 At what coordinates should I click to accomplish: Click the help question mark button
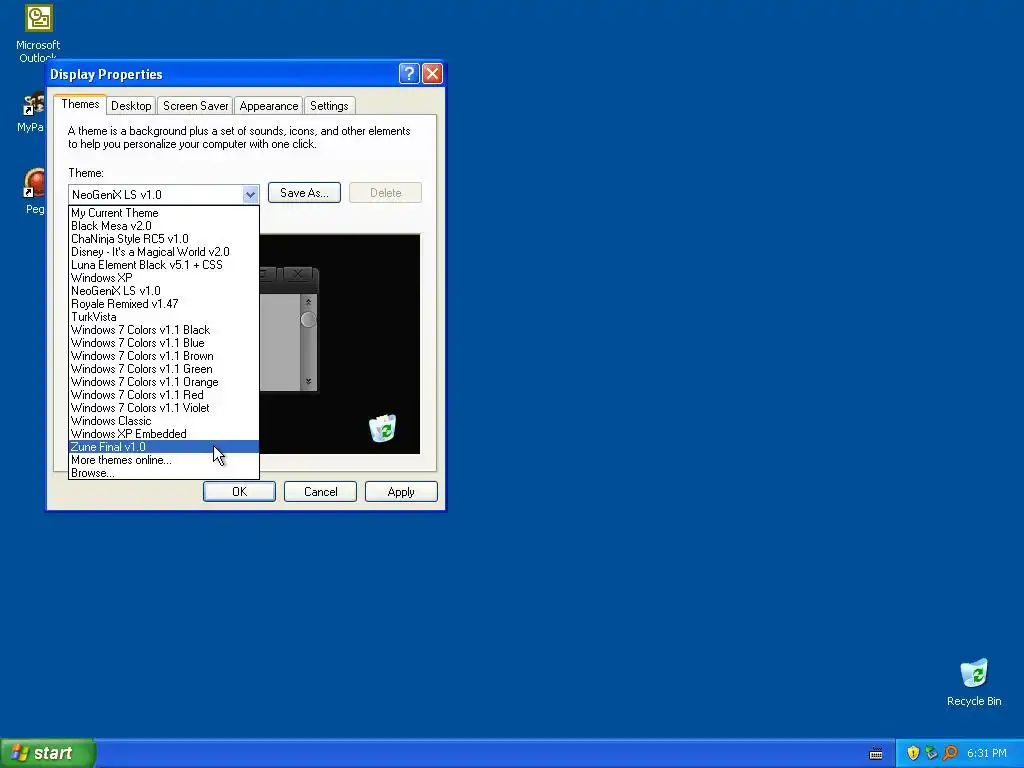point(409,74)
